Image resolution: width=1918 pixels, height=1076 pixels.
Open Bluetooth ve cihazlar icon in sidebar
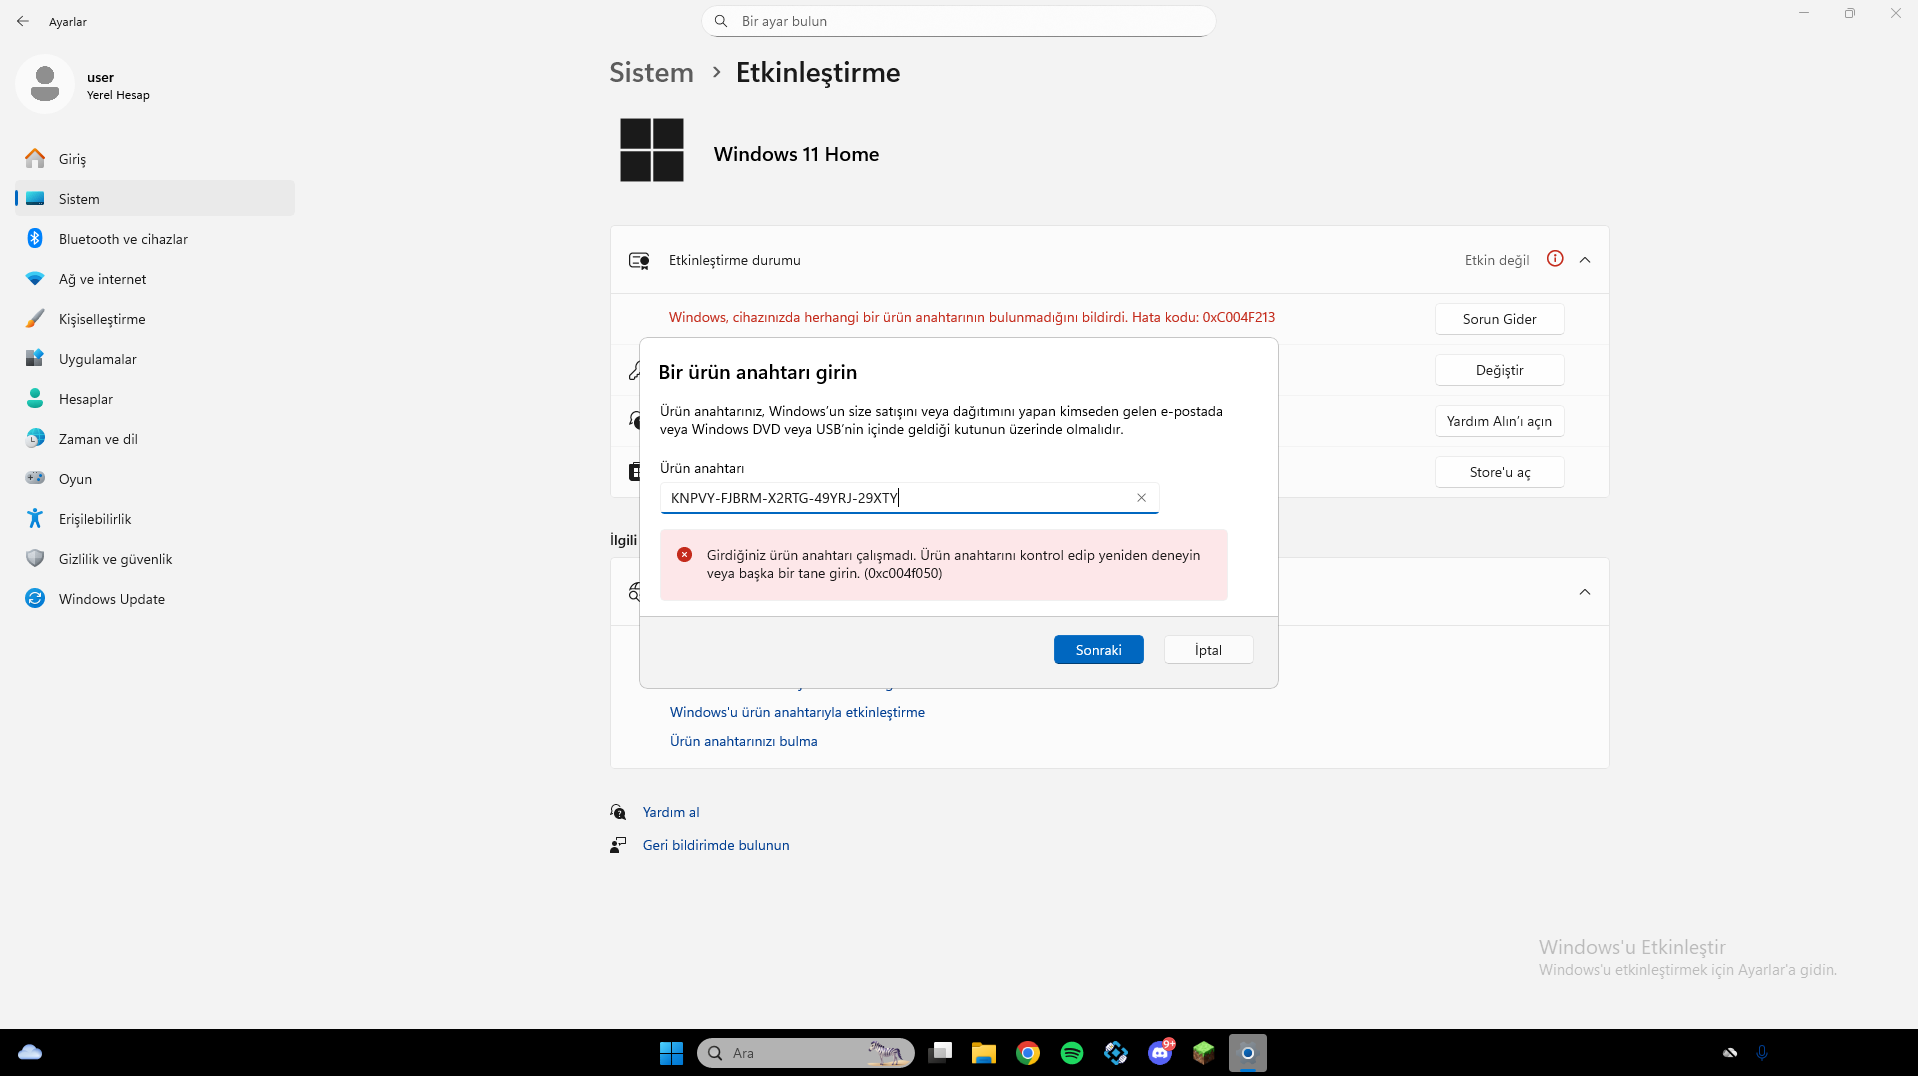point(35,239)
